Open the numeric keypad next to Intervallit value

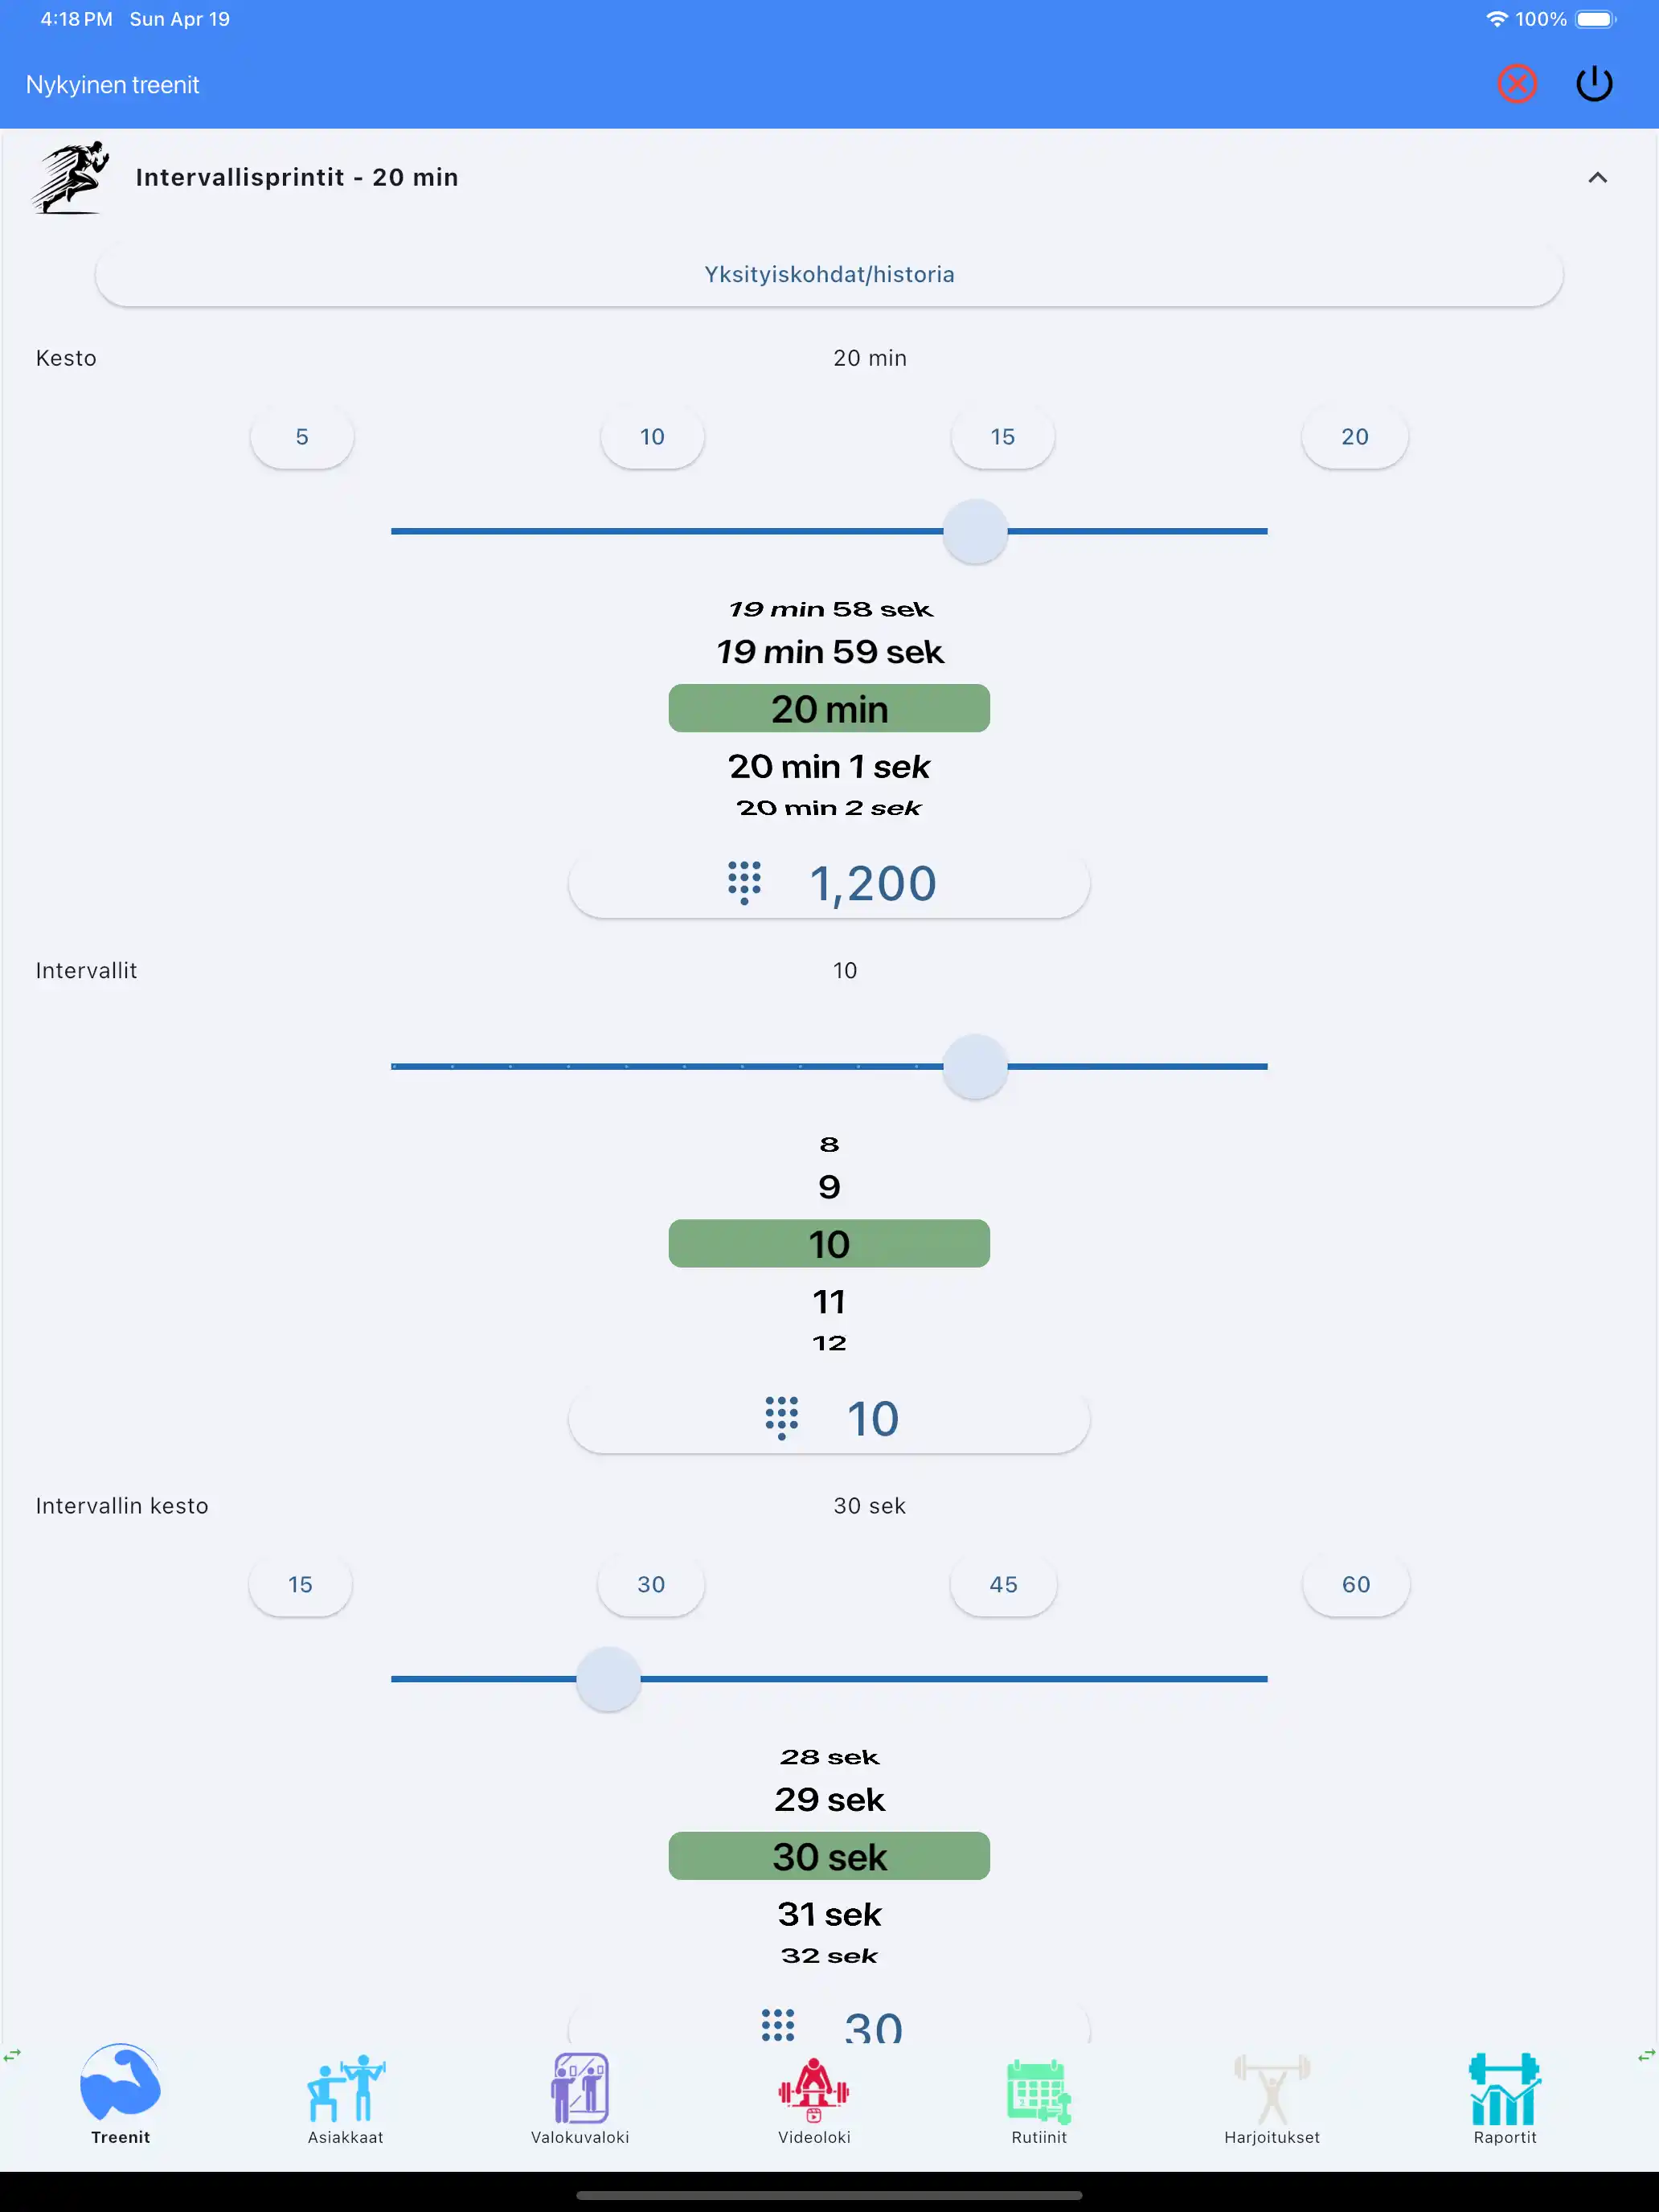coord(781,1418)
